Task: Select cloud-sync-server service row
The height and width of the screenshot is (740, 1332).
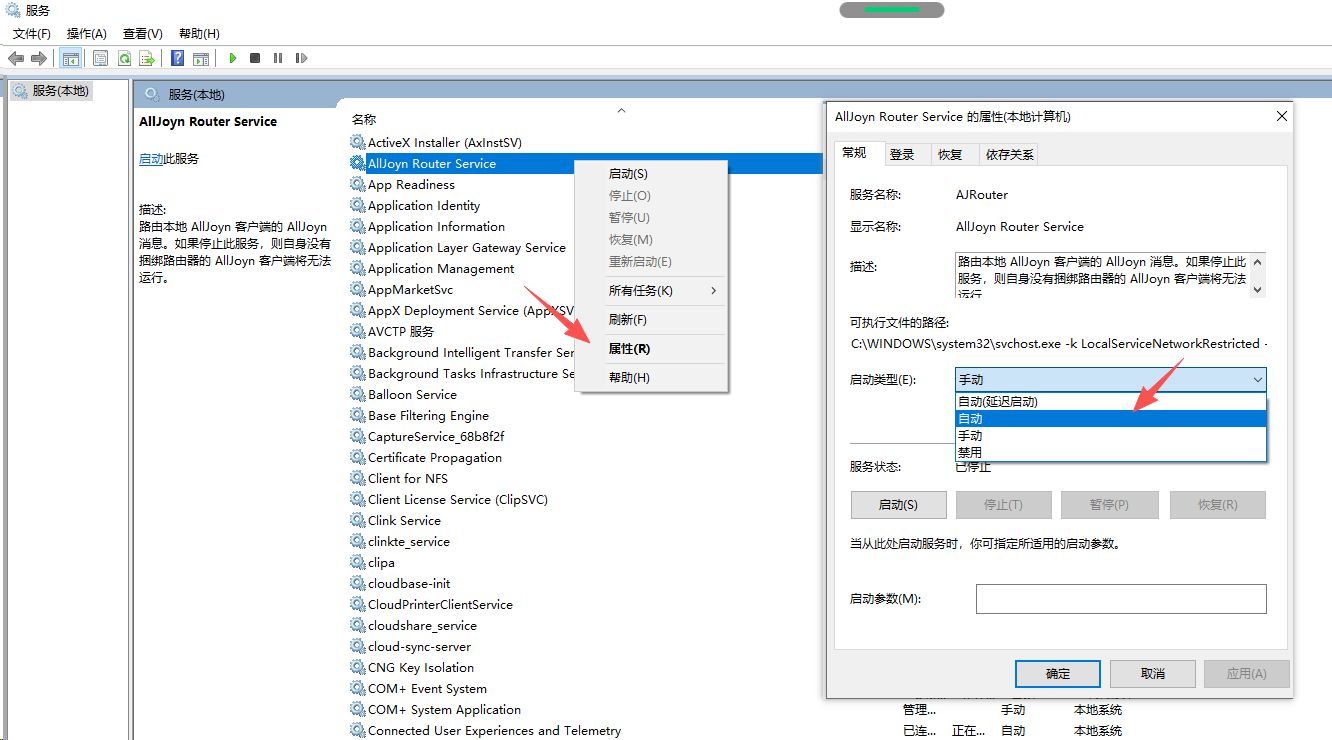Action: 420,646
